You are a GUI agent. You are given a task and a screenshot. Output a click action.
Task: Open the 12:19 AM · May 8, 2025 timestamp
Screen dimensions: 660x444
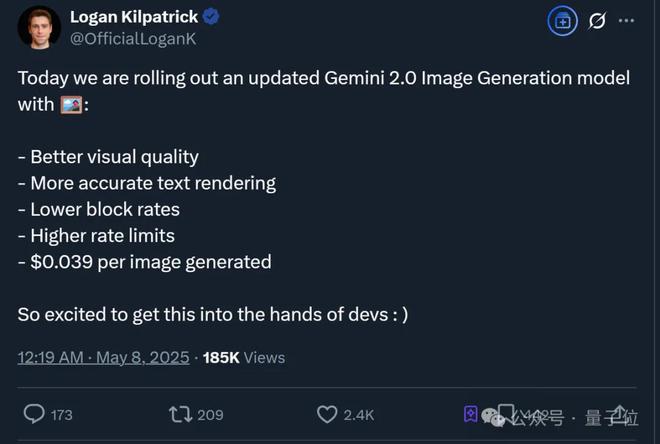(103, 357)
